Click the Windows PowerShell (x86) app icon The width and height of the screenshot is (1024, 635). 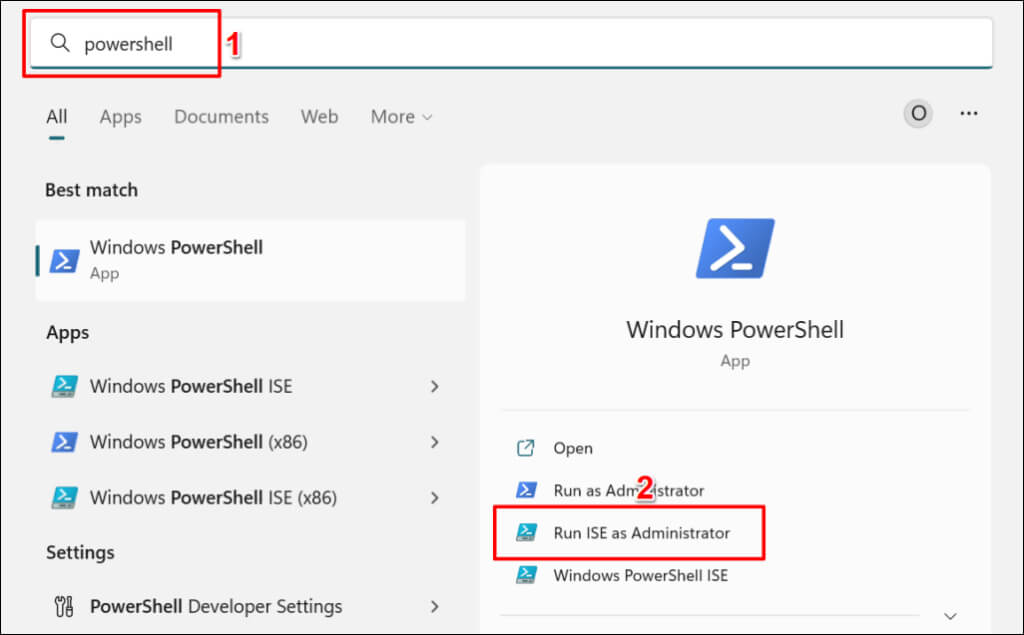[x=65, y=441]
